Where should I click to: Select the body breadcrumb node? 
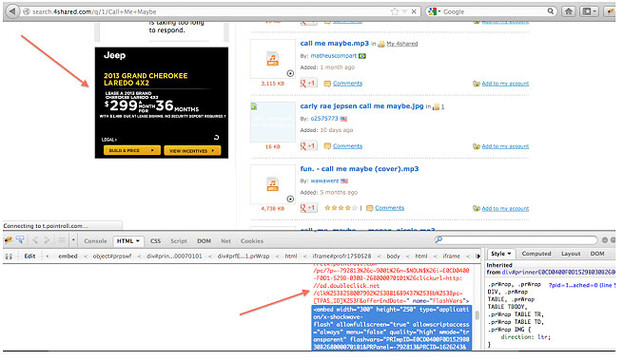[x=393, y=256]
